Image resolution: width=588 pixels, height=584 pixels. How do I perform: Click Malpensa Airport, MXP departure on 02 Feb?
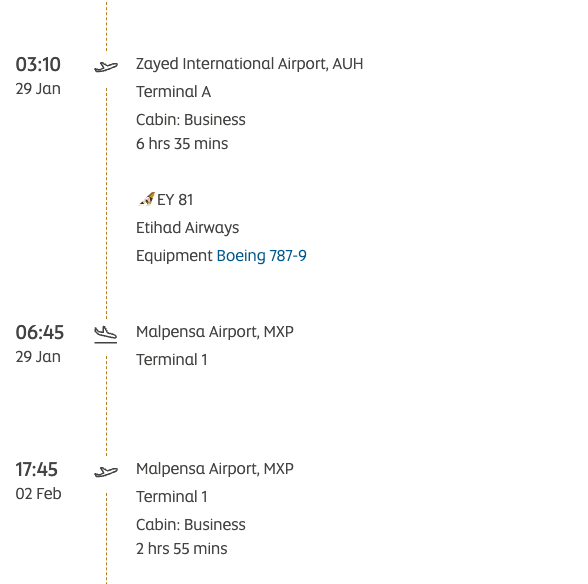pyautogui.click(x=214, y=469)
